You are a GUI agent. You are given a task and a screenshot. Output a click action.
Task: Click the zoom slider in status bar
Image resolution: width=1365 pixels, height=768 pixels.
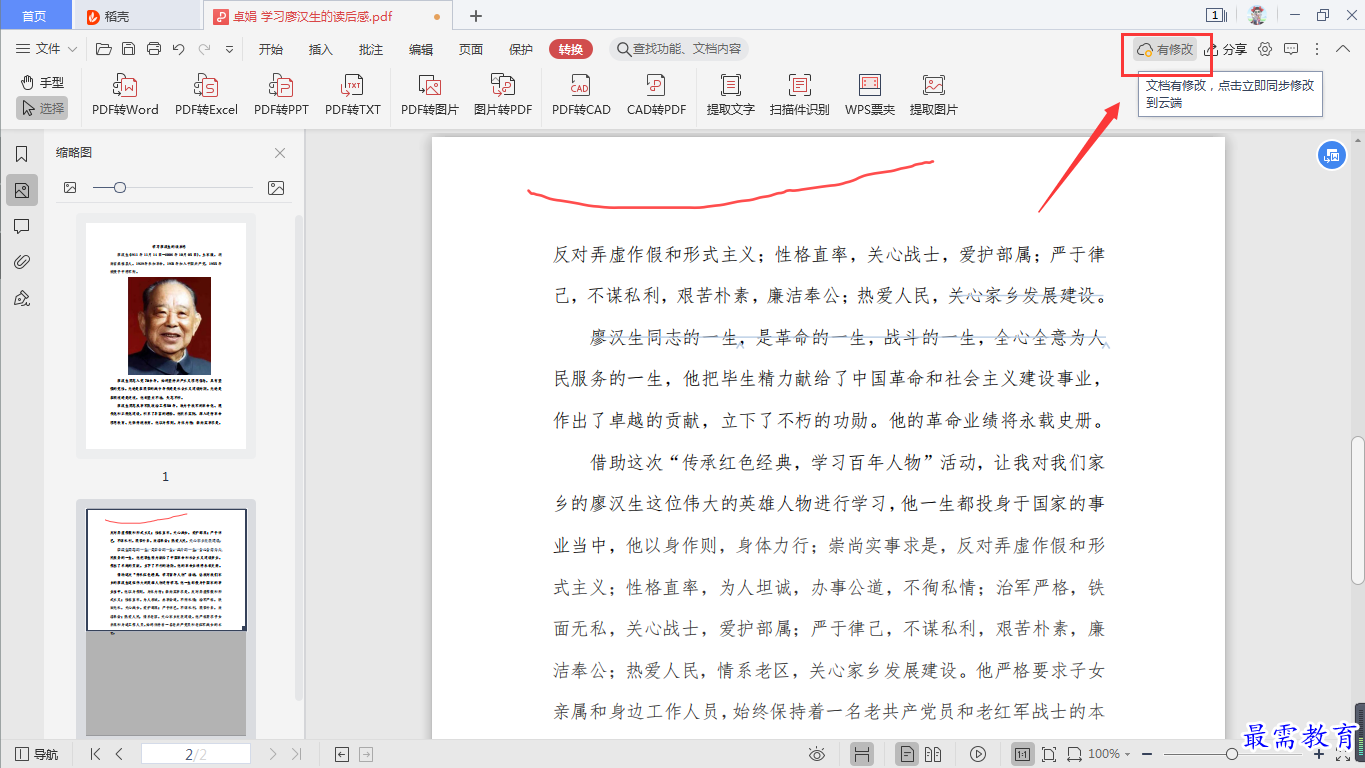point(1232,754)
